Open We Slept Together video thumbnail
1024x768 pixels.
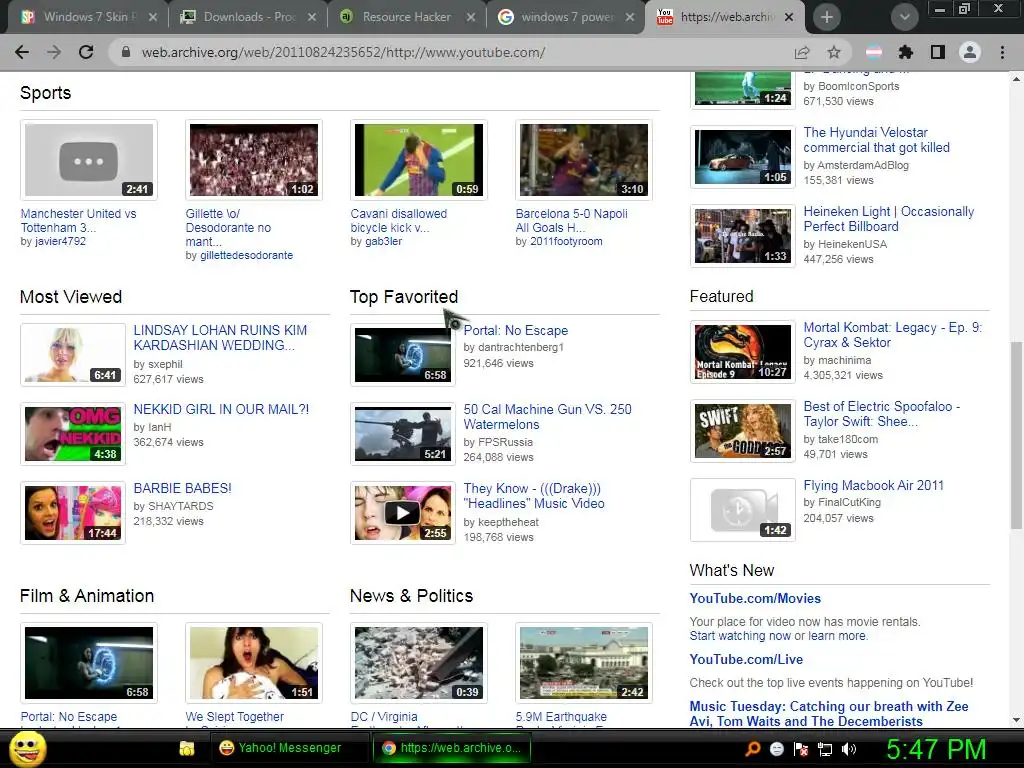(254, 663)
